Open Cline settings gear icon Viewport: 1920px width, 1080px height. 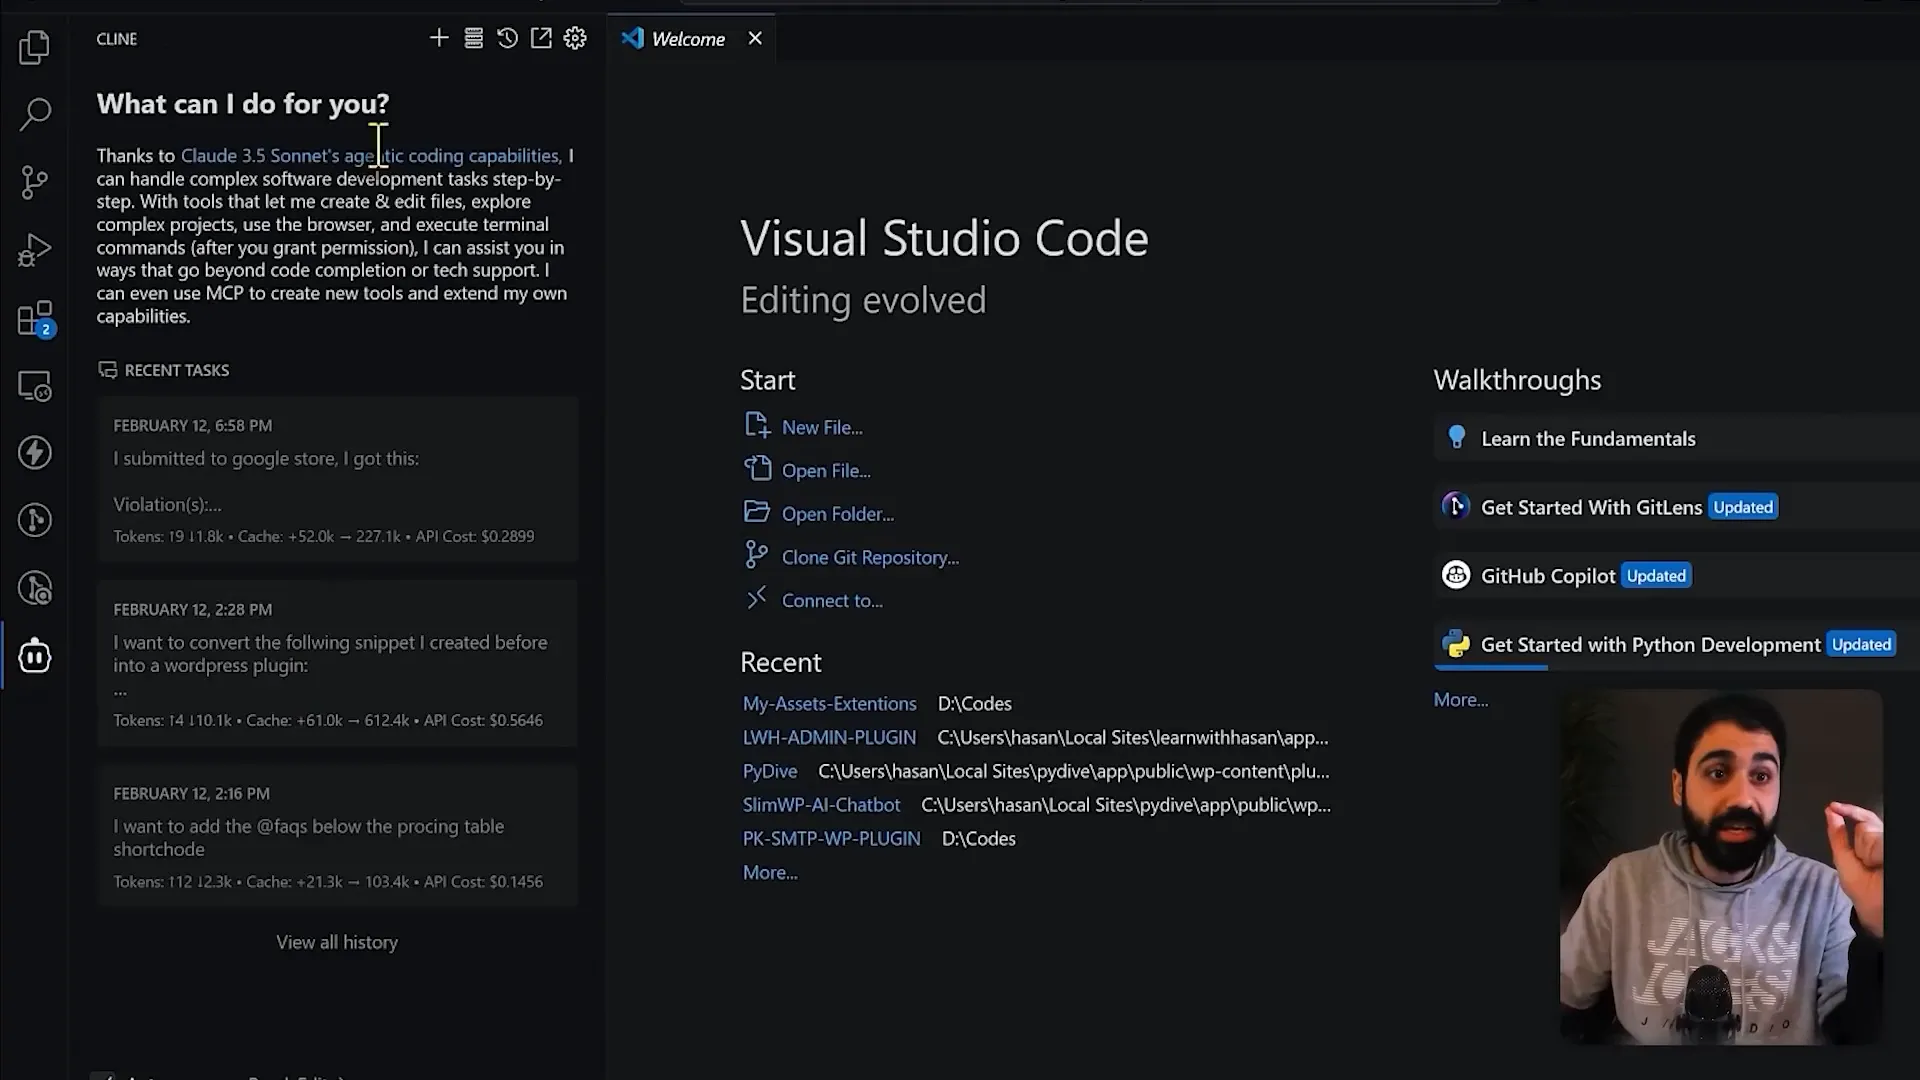tap(575, 38)
